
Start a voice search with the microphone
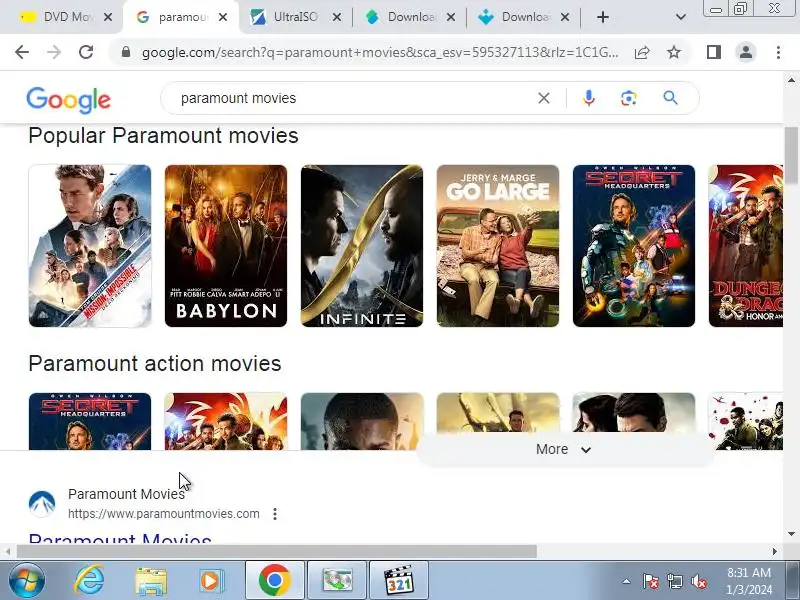point(589,98)
